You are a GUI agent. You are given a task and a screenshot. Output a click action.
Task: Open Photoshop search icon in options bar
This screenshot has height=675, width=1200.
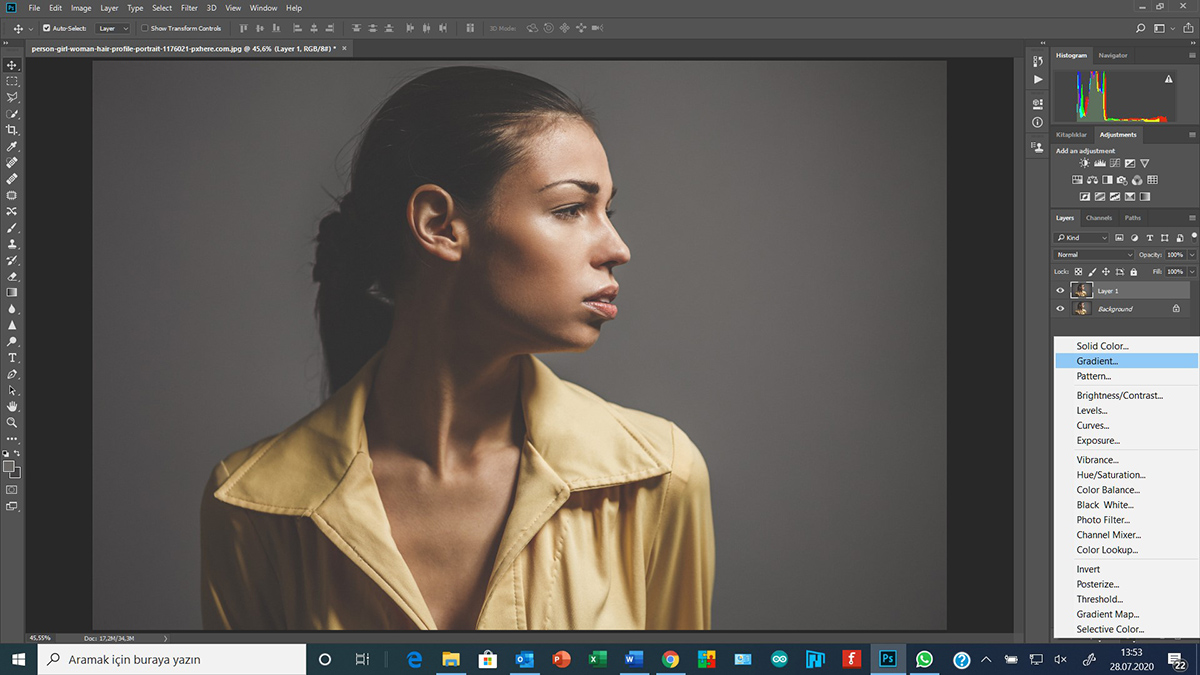(1141, 28)
